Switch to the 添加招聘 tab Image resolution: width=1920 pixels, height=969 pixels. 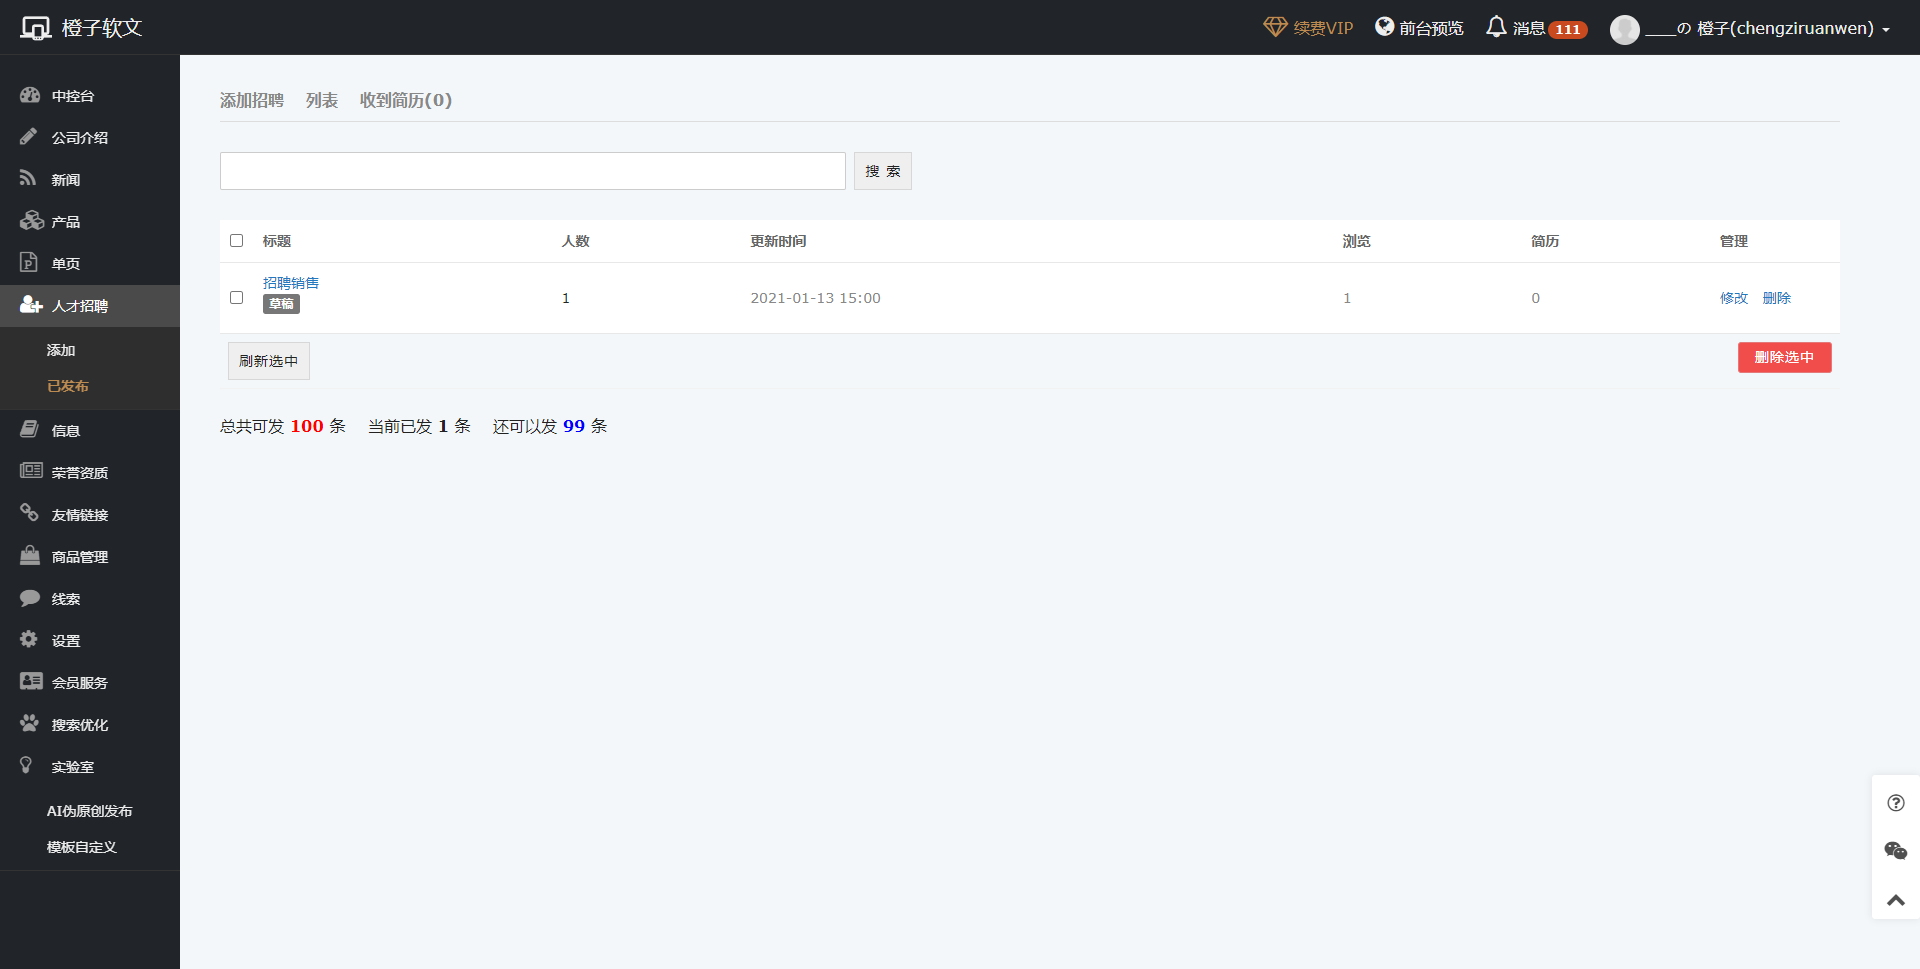tap(252, 100)
